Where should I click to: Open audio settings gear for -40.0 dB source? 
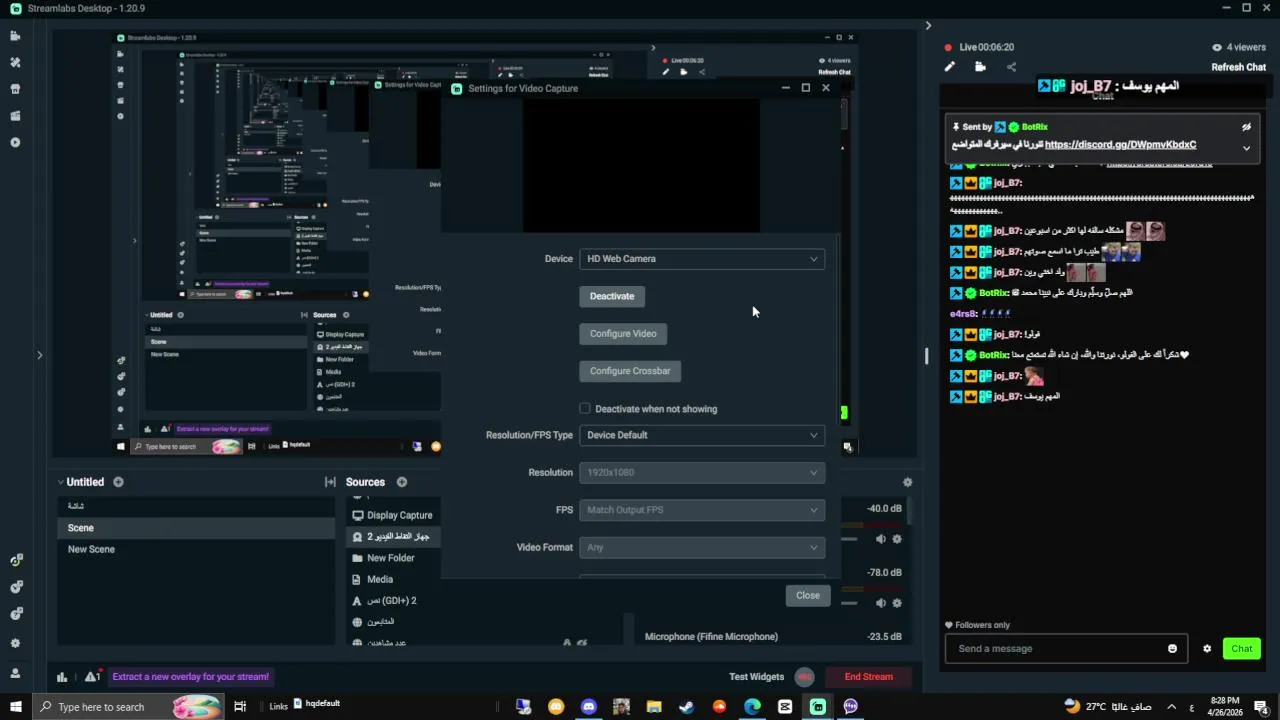click(897, 539)
